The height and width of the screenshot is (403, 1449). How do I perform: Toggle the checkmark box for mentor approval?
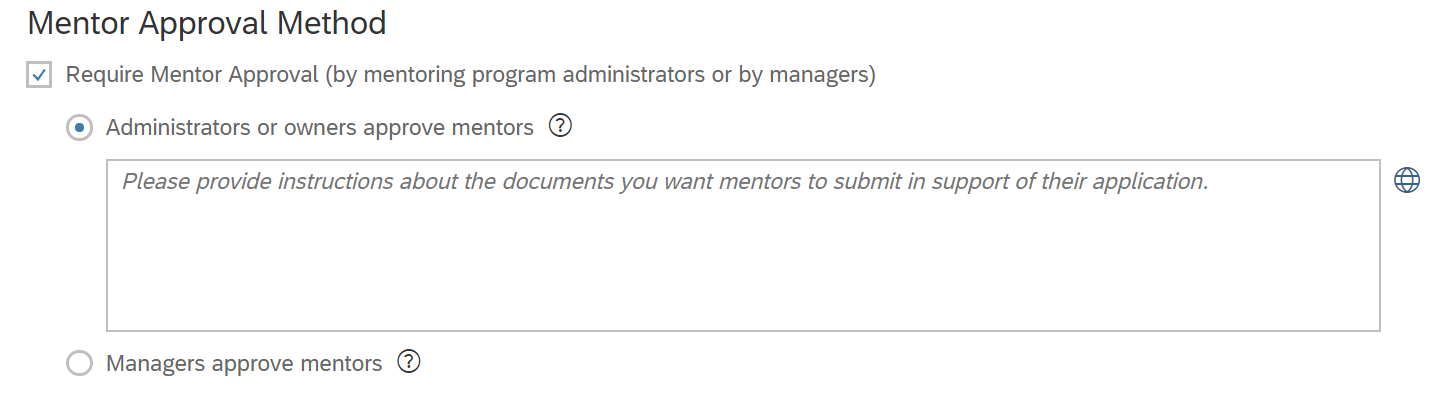tap(39, 75)
